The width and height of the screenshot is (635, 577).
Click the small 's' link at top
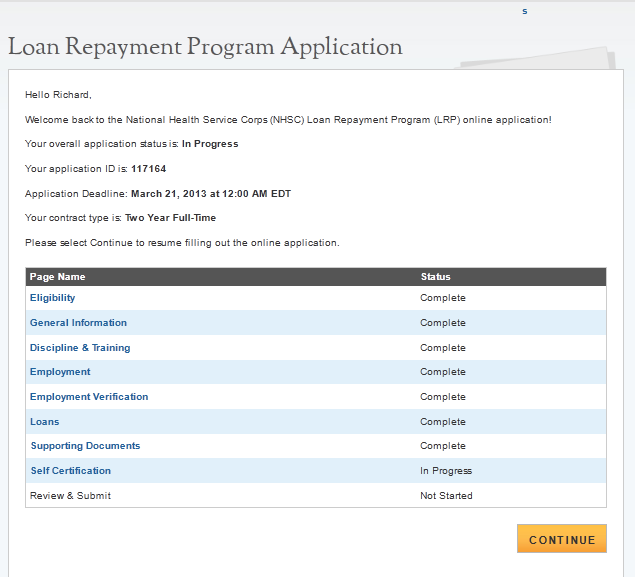pyautogui.click(x=524, y=11)
